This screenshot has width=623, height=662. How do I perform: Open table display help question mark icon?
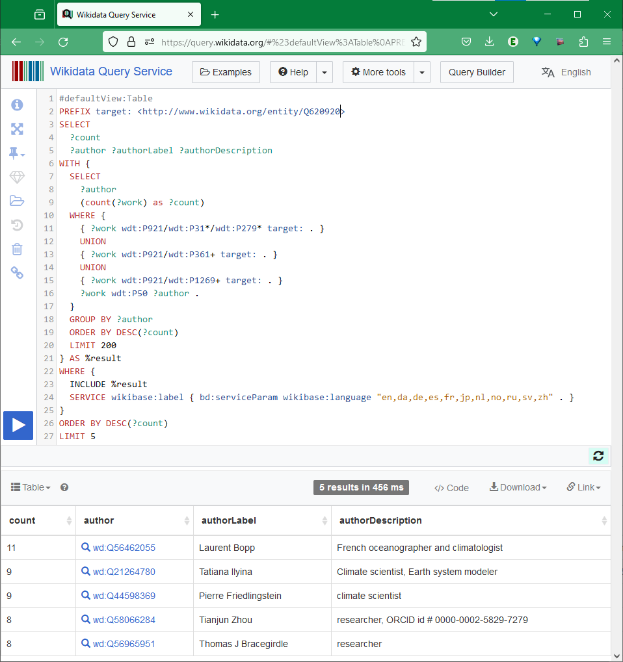pos(64,487)
